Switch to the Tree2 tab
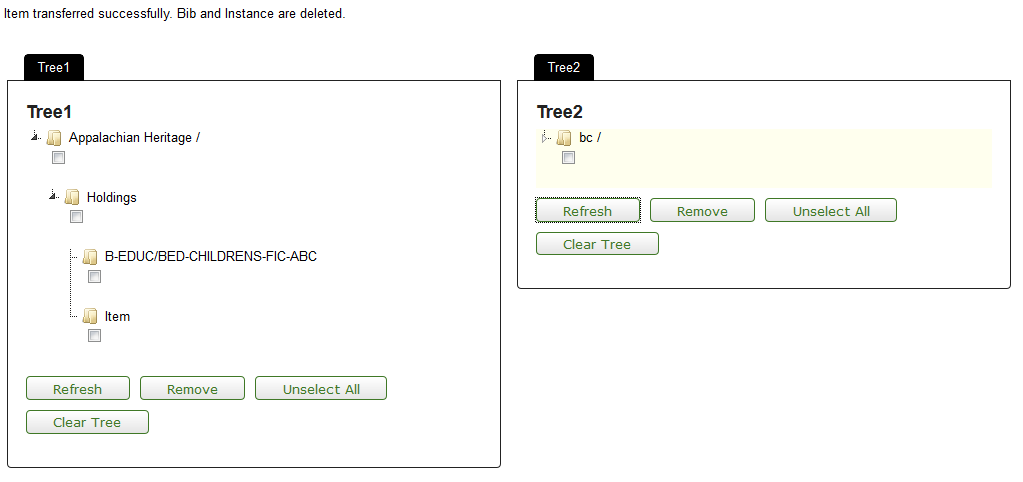Viewport: 1023px width, 482px height. click(564, 67)
